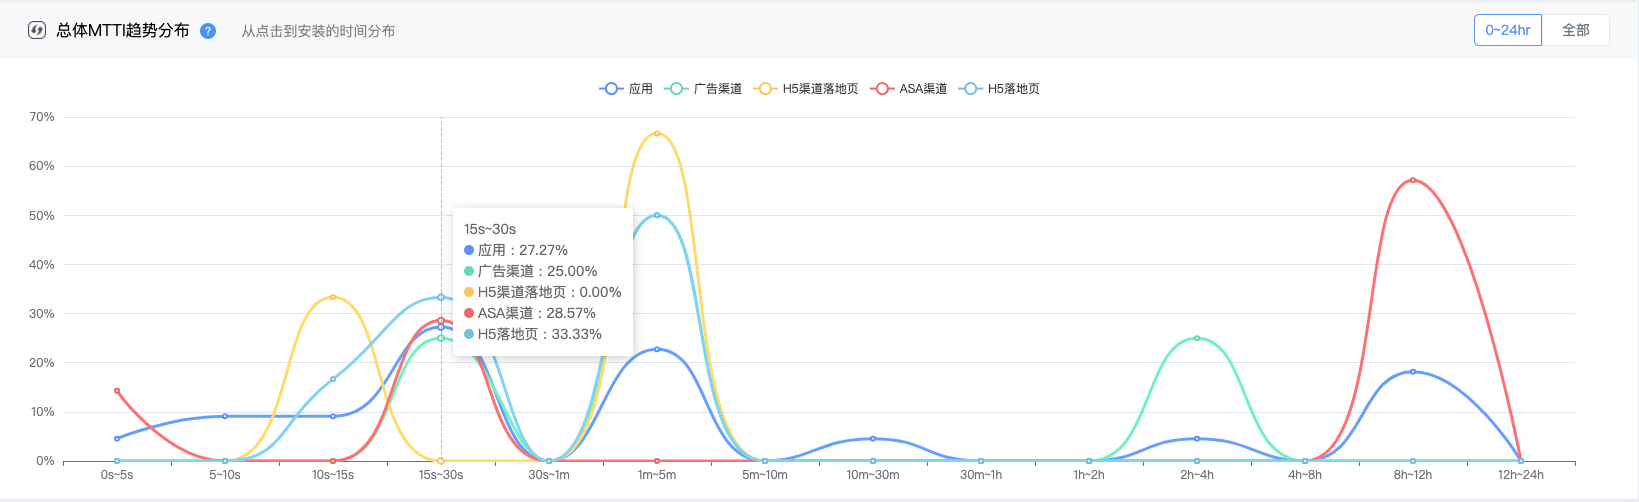The height and width of the screenshot is (502, 1639).
Task: Switch to the 全部 range tab
Action: coord(1576,30)
